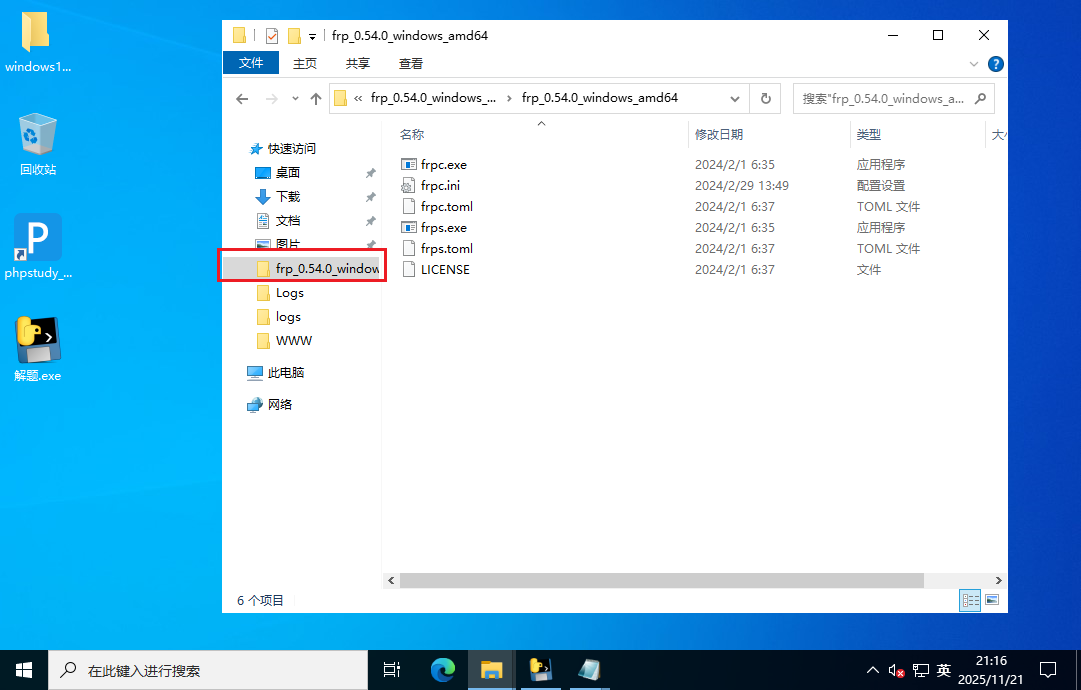Open the notification center icon
This screenshot has height=690, width=1081.
click(x=1048, y=670)
